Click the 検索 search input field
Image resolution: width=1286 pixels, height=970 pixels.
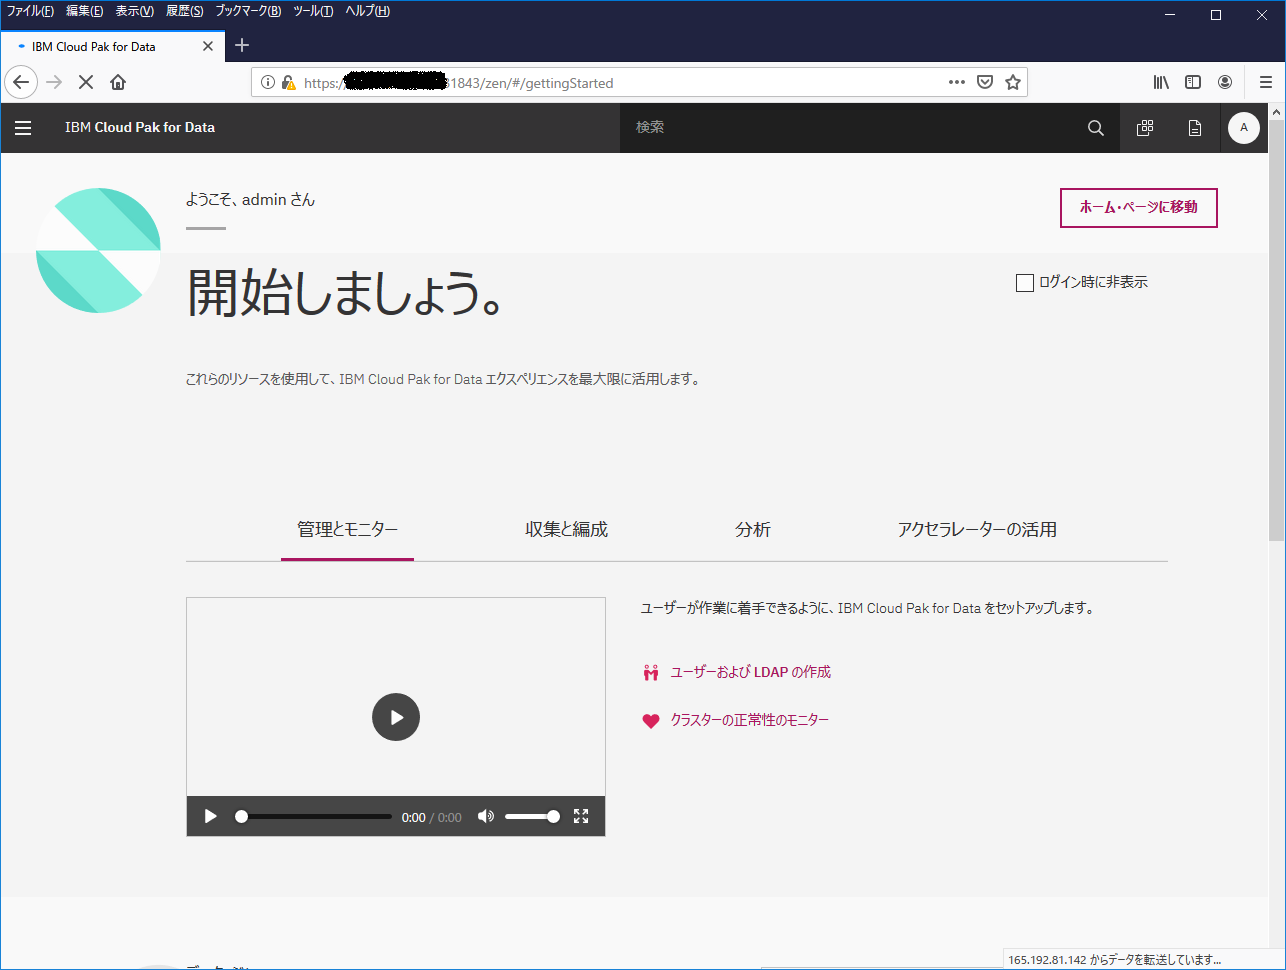click(x=850, y=128)
